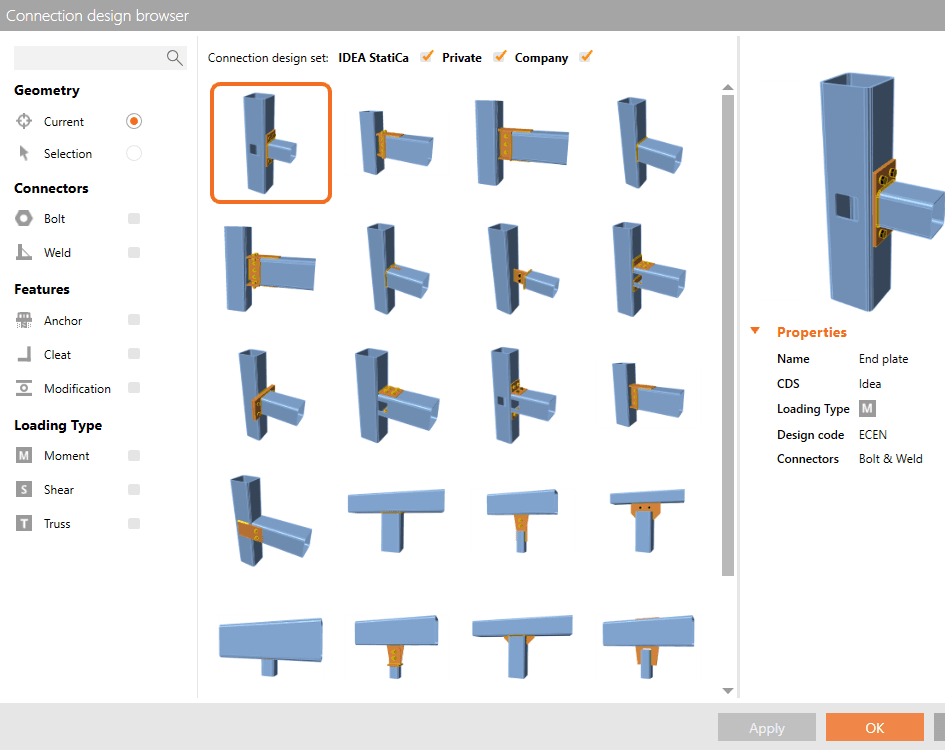The width and height of the screenshot is (945, 751).
Task: Select the Selection geometry radio button
Action: click(x=134, y=153)
